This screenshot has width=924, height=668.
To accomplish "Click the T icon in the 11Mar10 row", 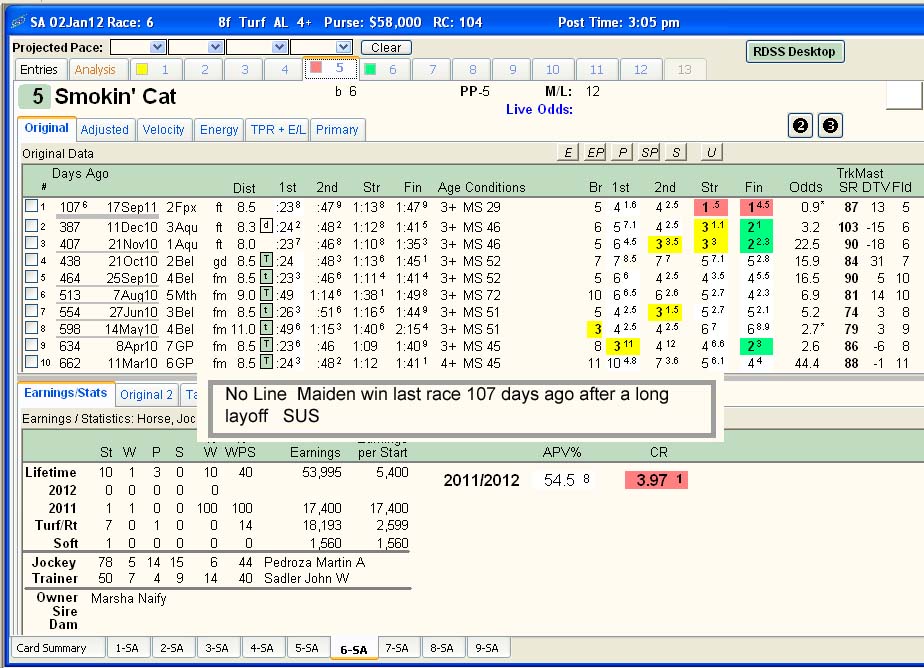I will (x=266, y=363).
